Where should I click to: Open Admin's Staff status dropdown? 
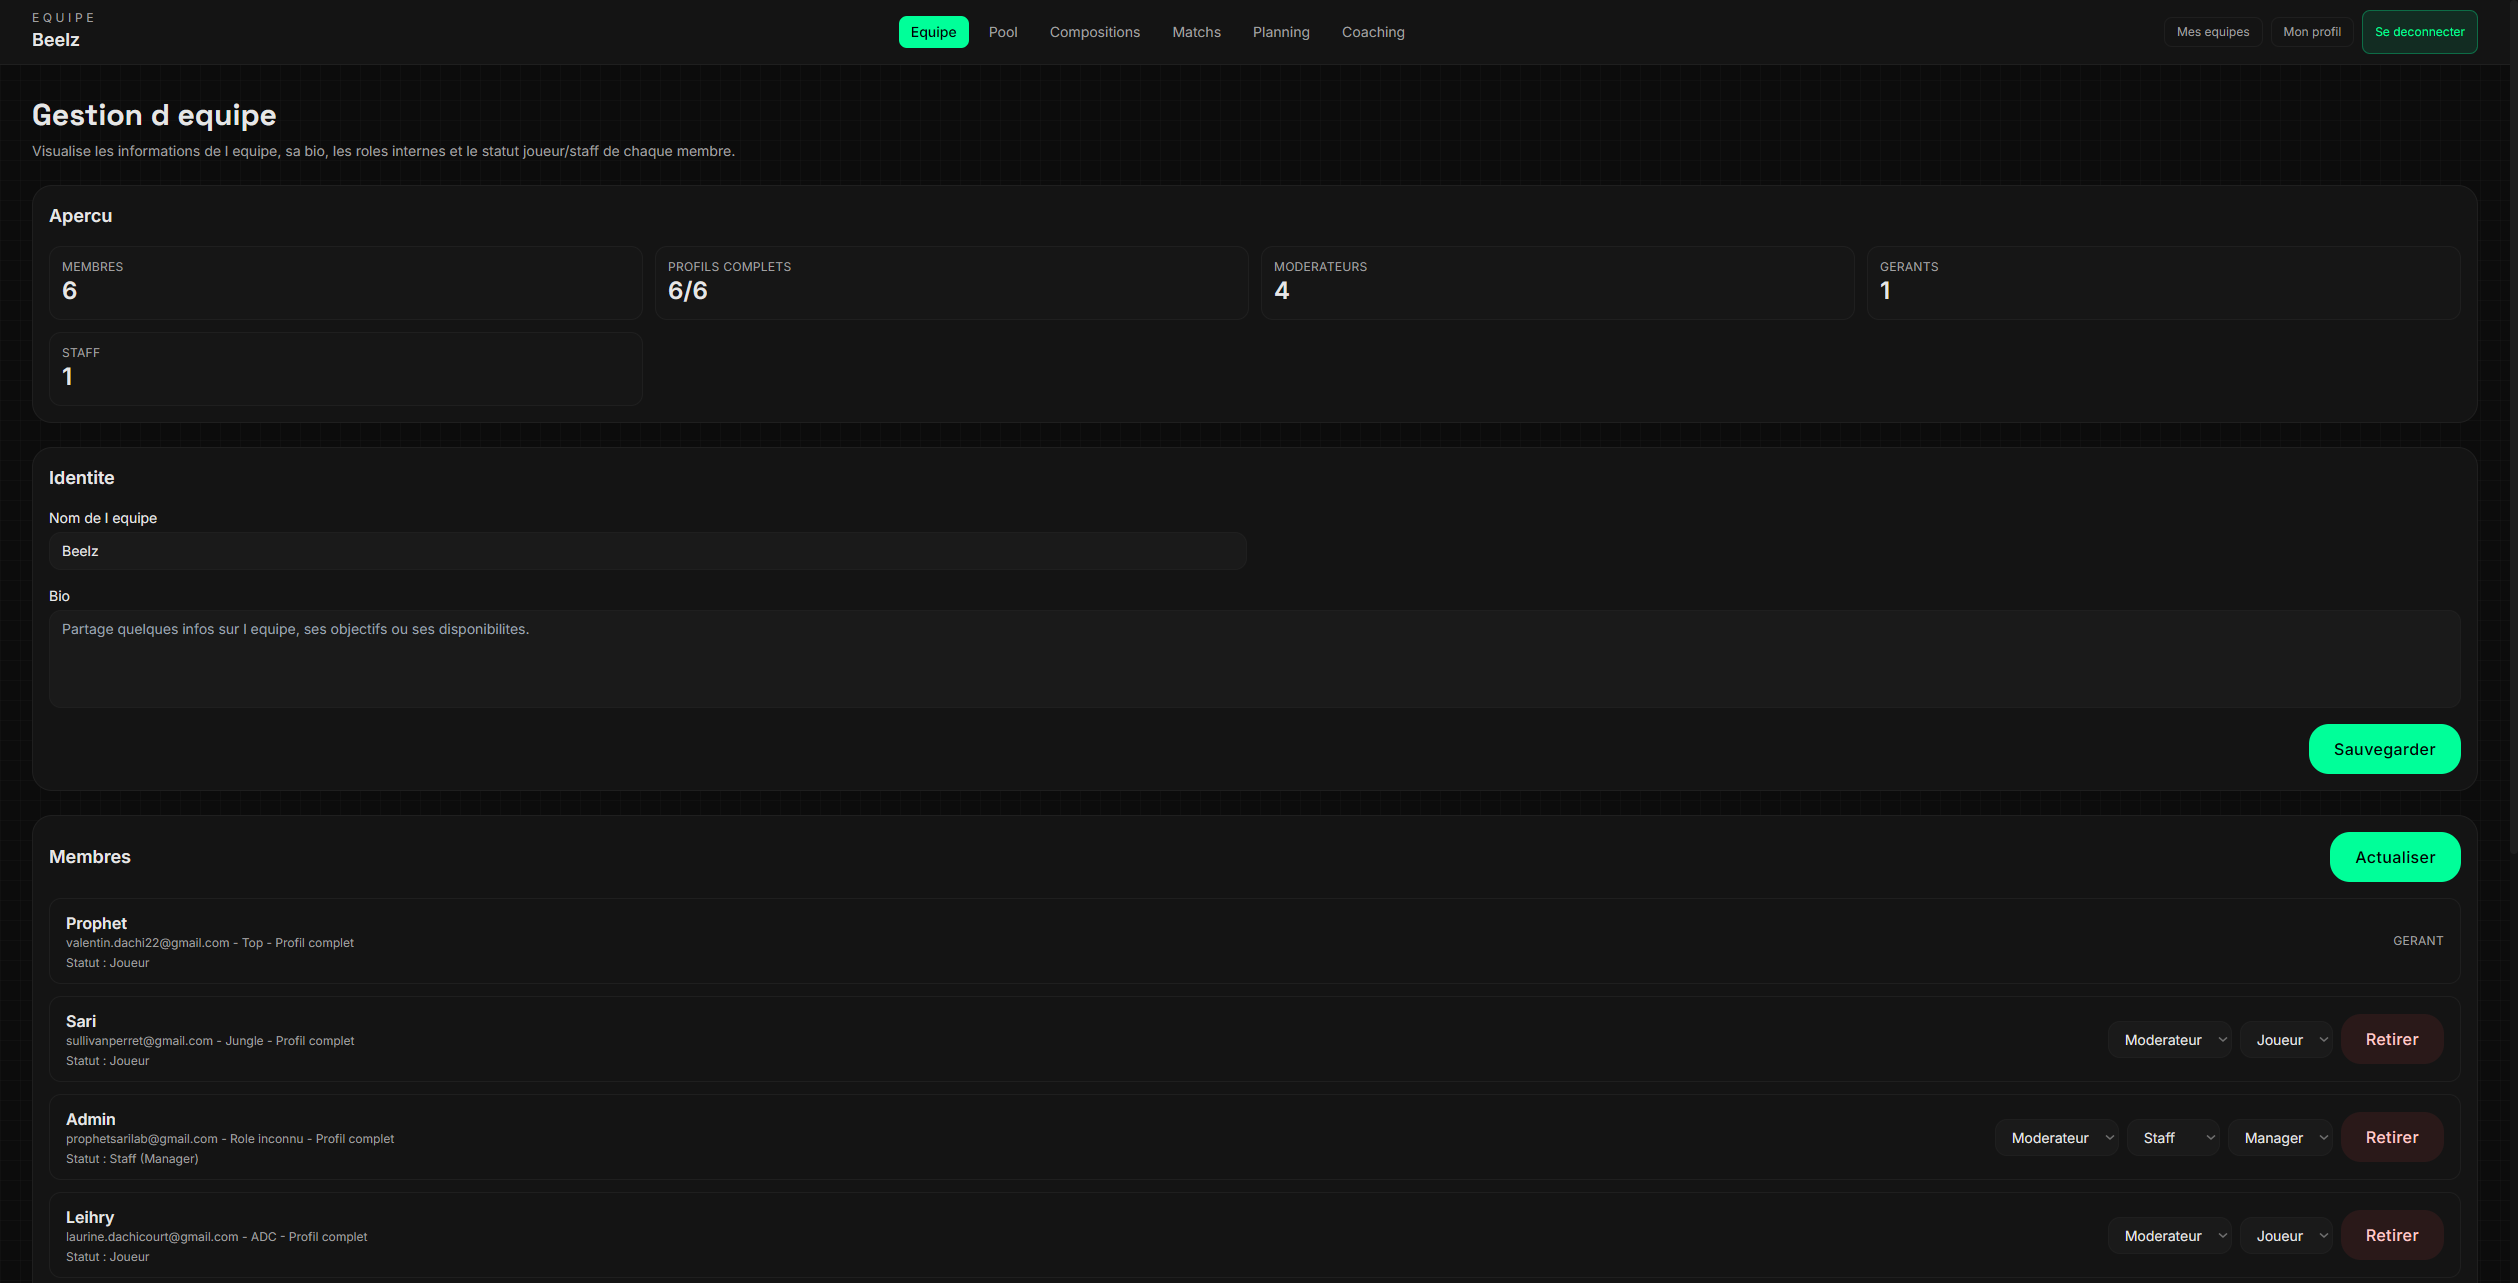2173,1138
